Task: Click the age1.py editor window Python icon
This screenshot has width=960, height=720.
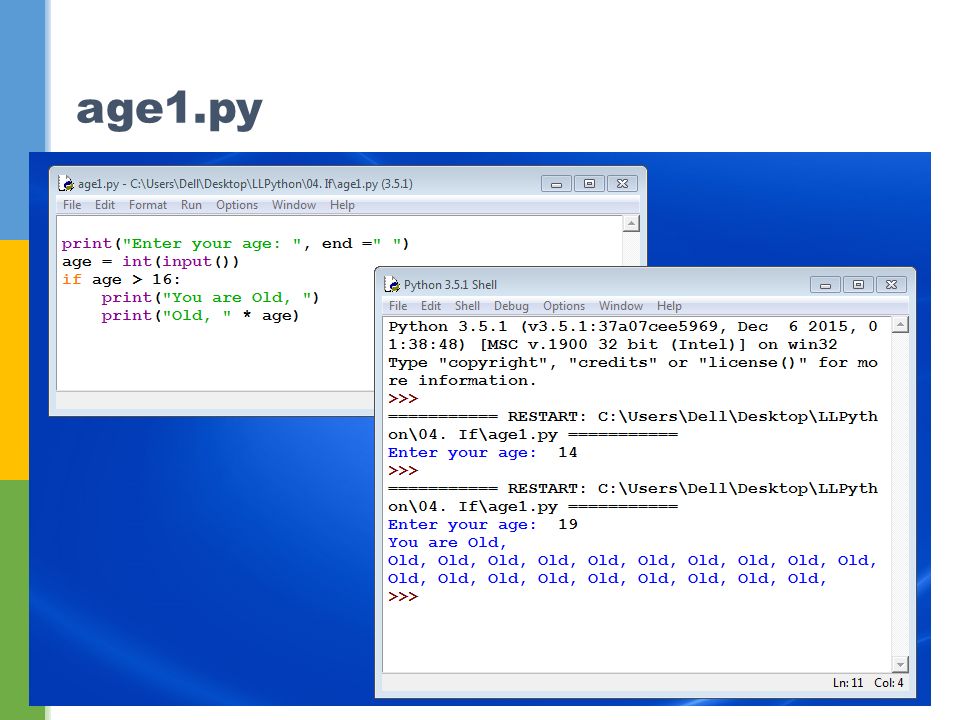Action: pos(66,183)
